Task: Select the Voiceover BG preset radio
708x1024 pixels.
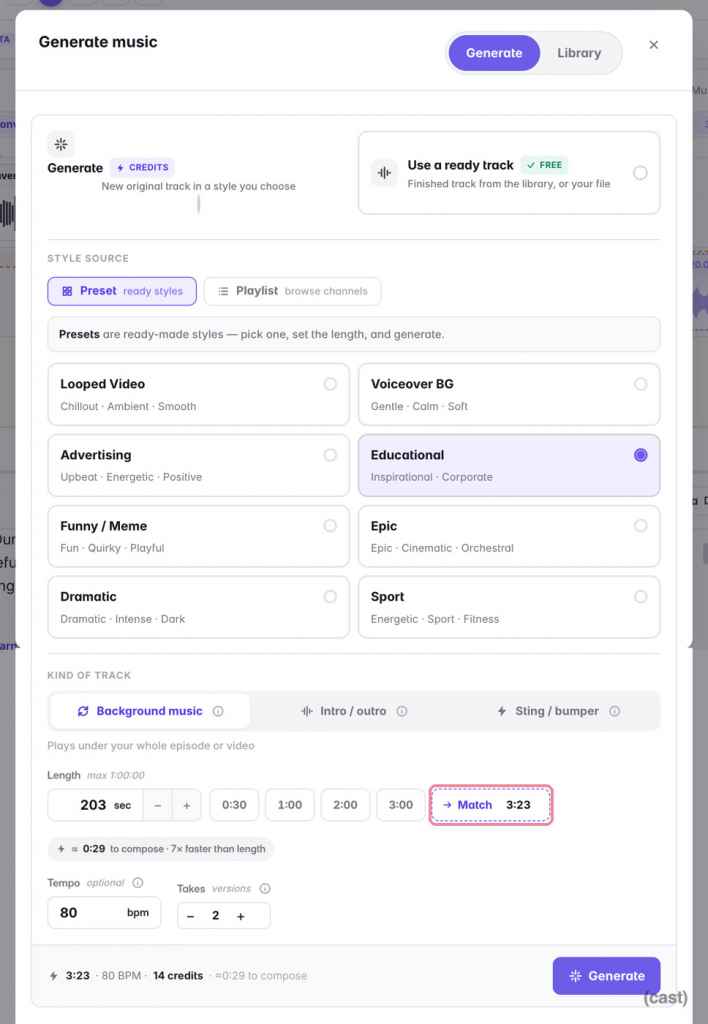Action: (x=640, y=384)
